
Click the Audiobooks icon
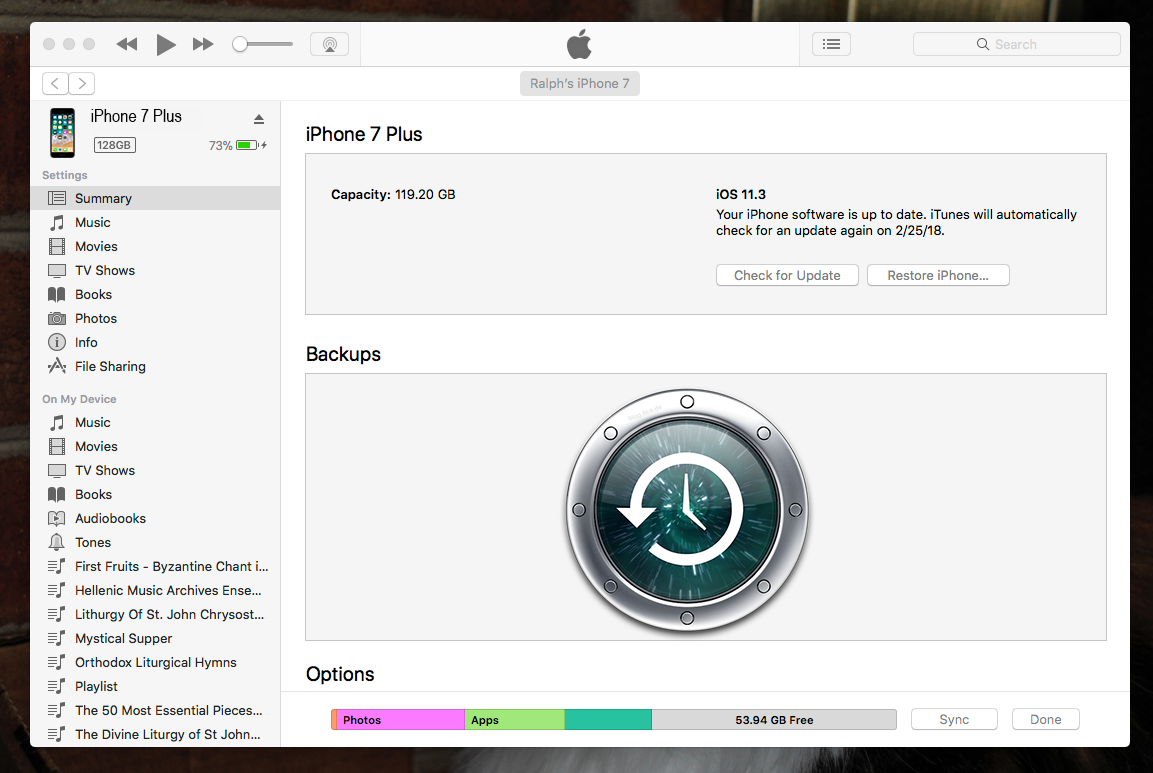[57, 519]
